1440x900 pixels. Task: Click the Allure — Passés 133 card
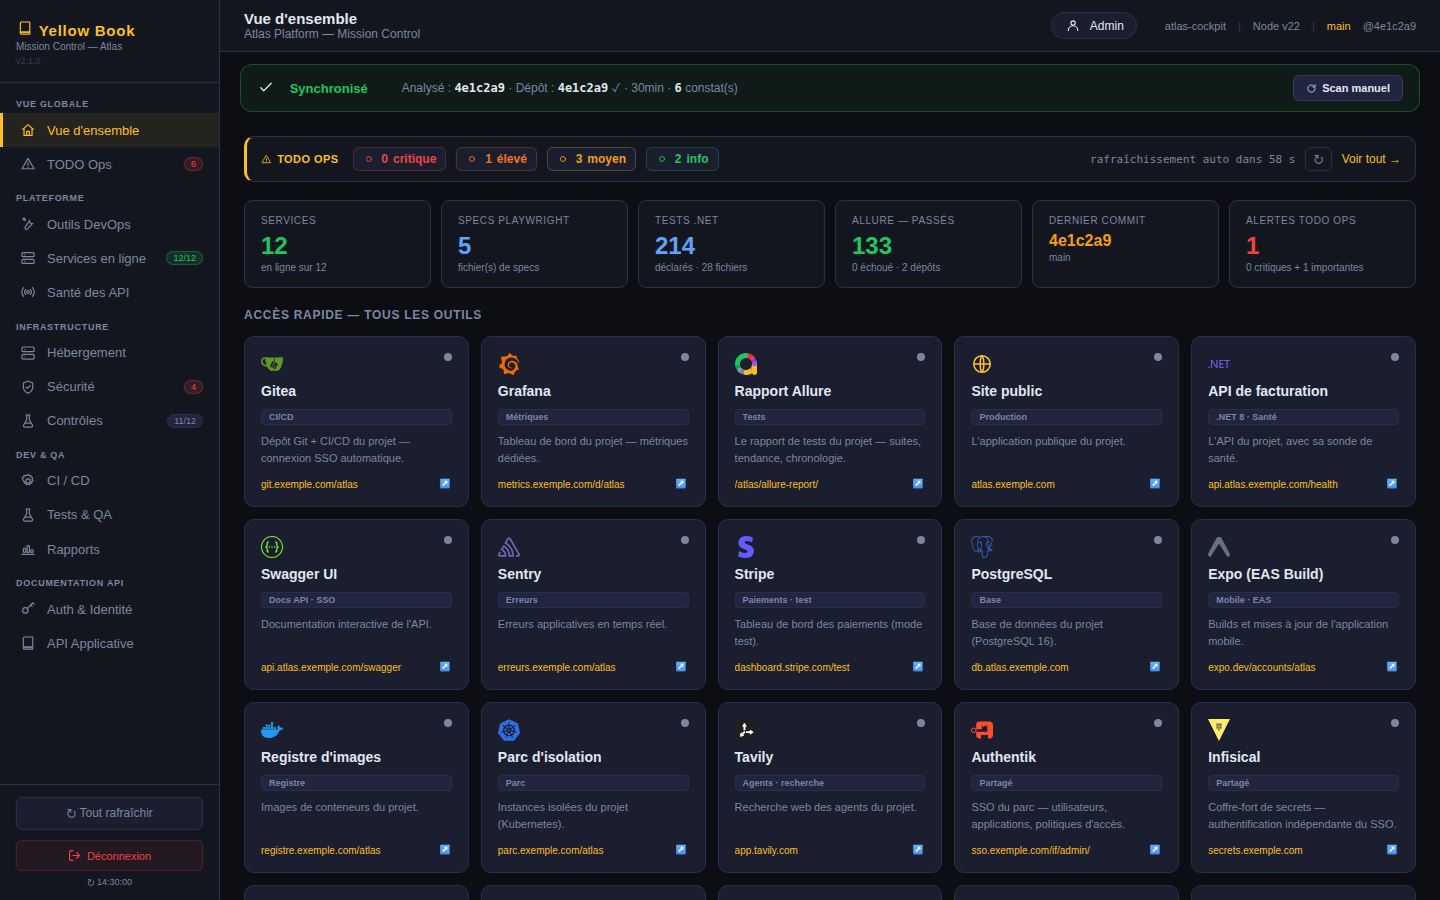tap(928, 244)
